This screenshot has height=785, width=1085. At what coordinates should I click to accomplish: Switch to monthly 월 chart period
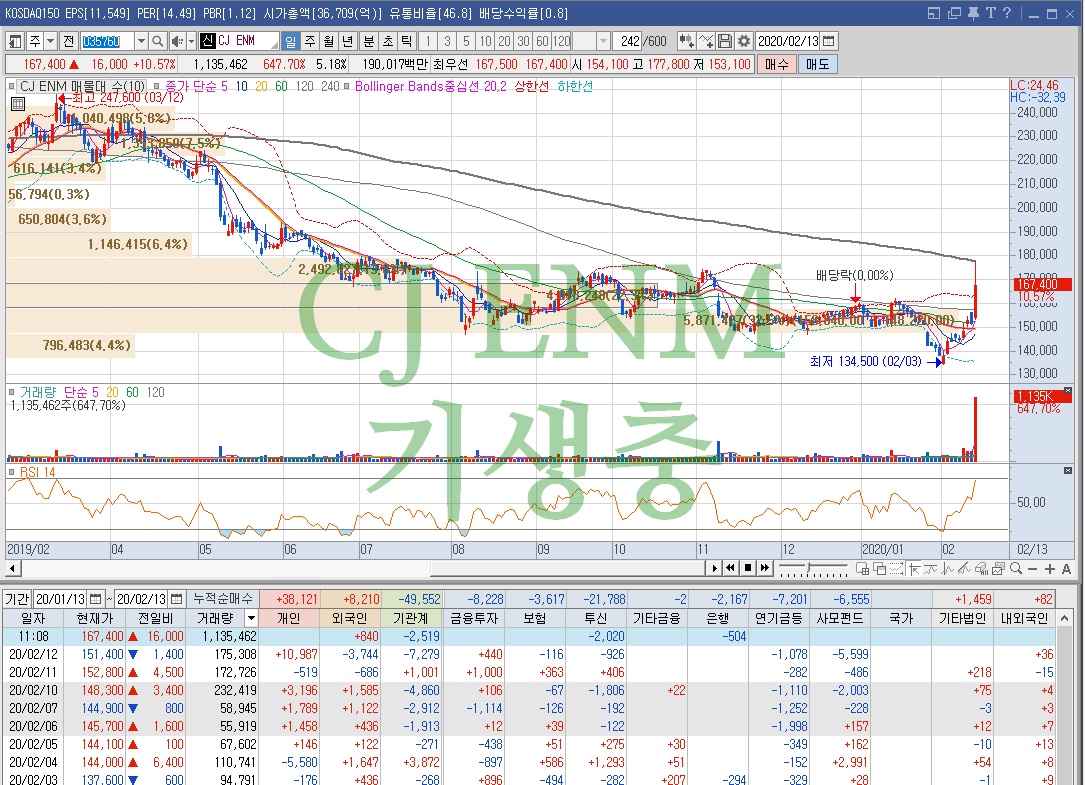point(329,42)
